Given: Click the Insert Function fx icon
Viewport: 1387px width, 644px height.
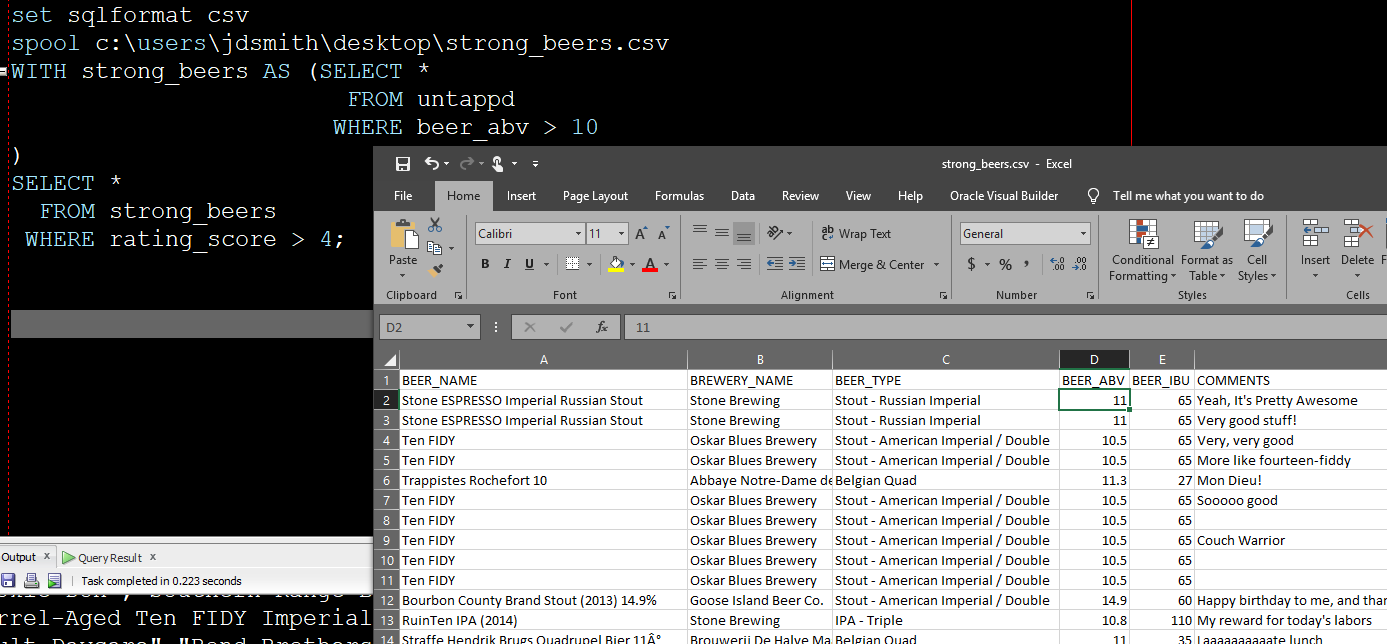Looking at the screenshot, I should (x=601, y=327).
